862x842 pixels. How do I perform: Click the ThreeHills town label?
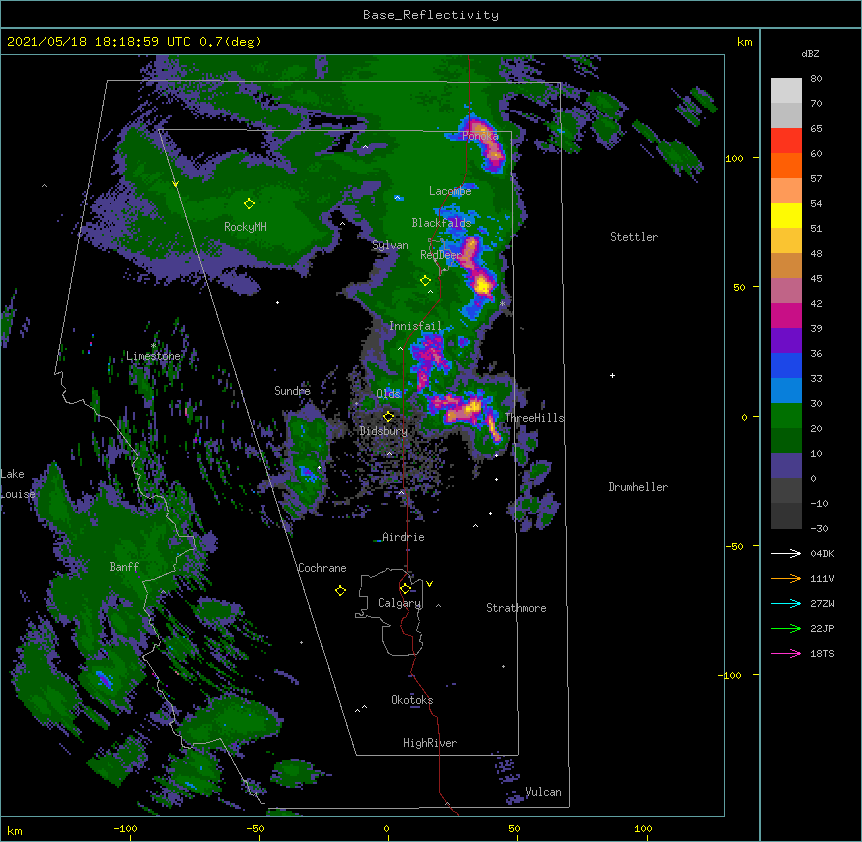click(x=535, y=418)
